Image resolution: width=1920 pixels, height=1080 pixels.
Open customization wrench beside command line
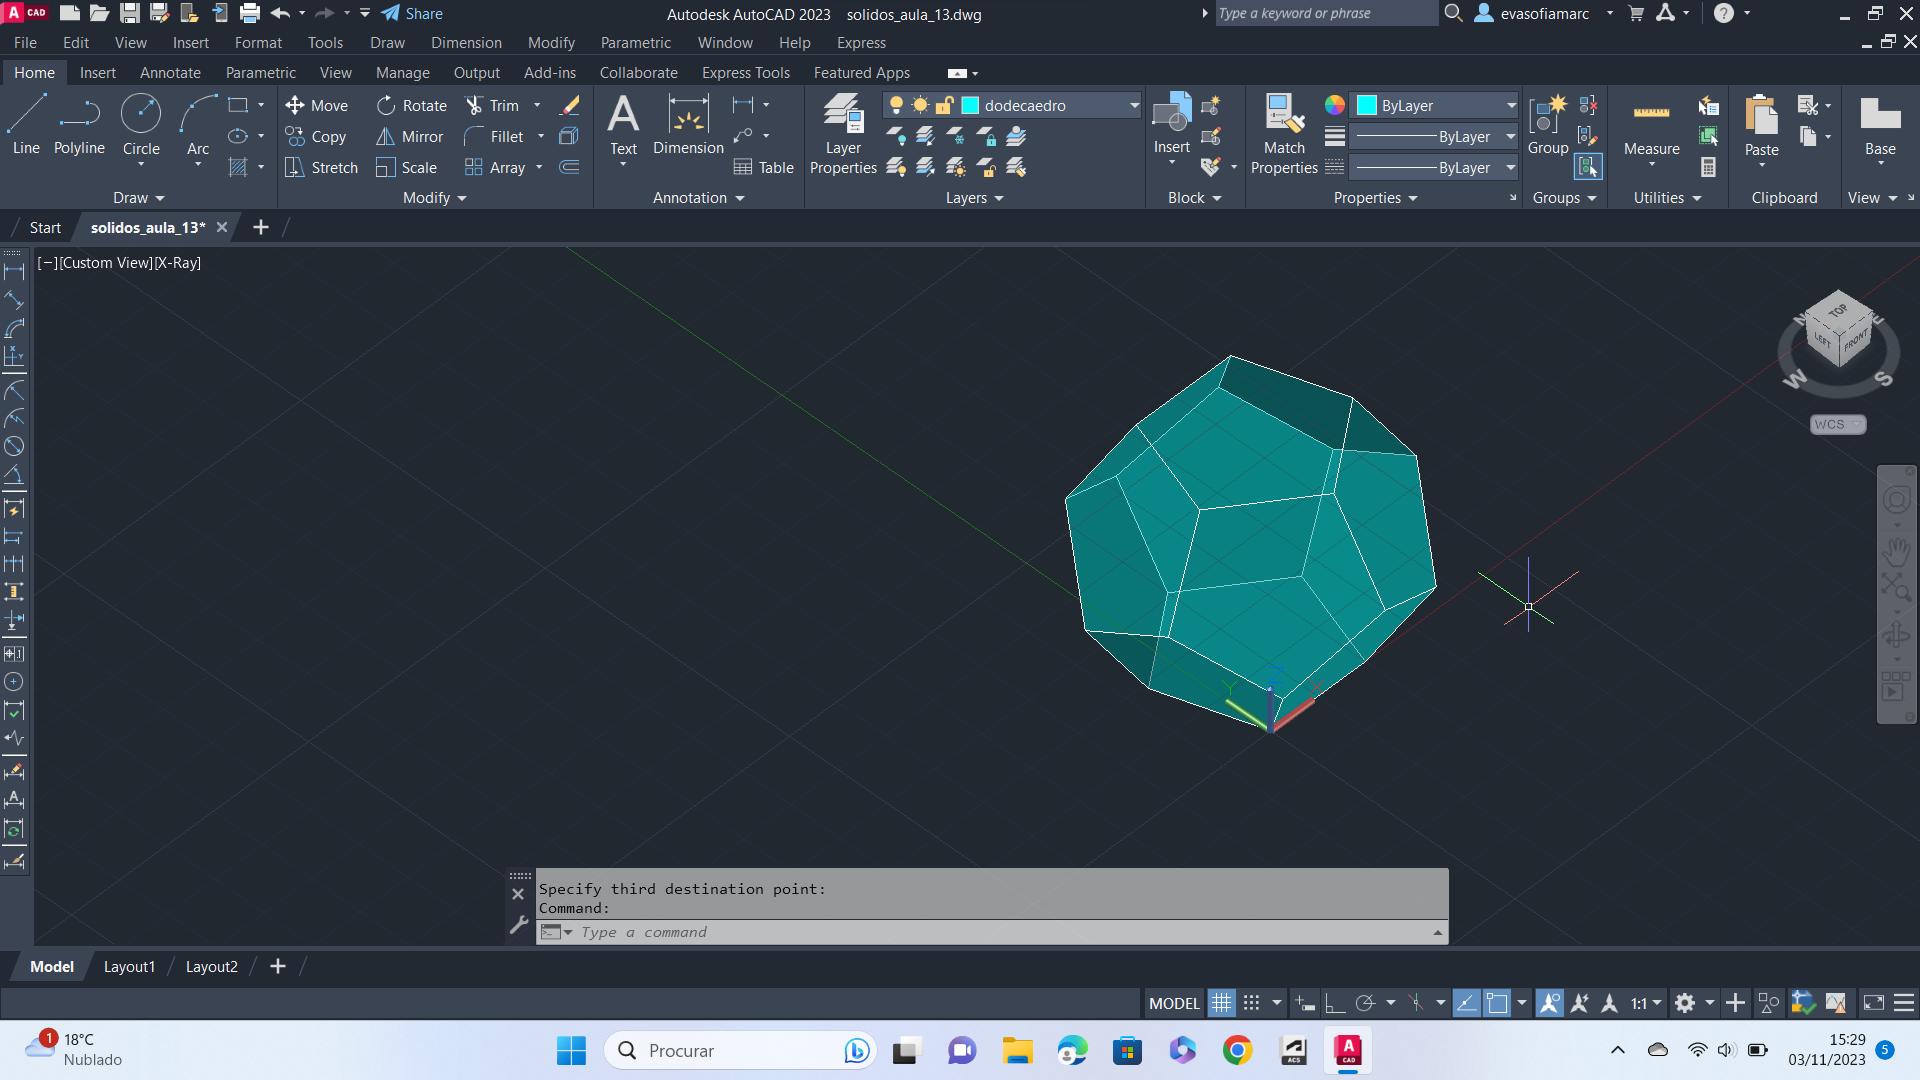point(518,925)
